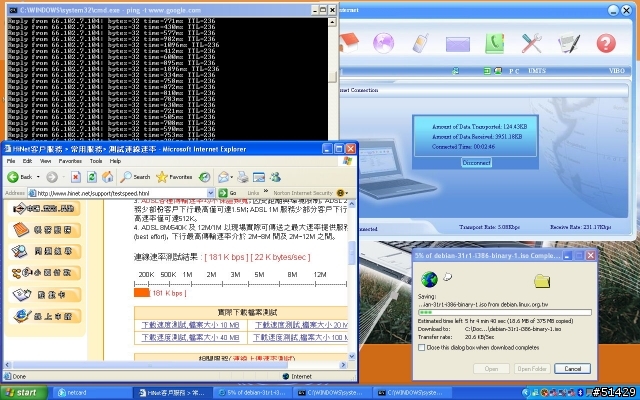The width and height of the screenshot is (640, 400).
Task: Expand the Links toolbar chevron
Action: tap(266, 191)
